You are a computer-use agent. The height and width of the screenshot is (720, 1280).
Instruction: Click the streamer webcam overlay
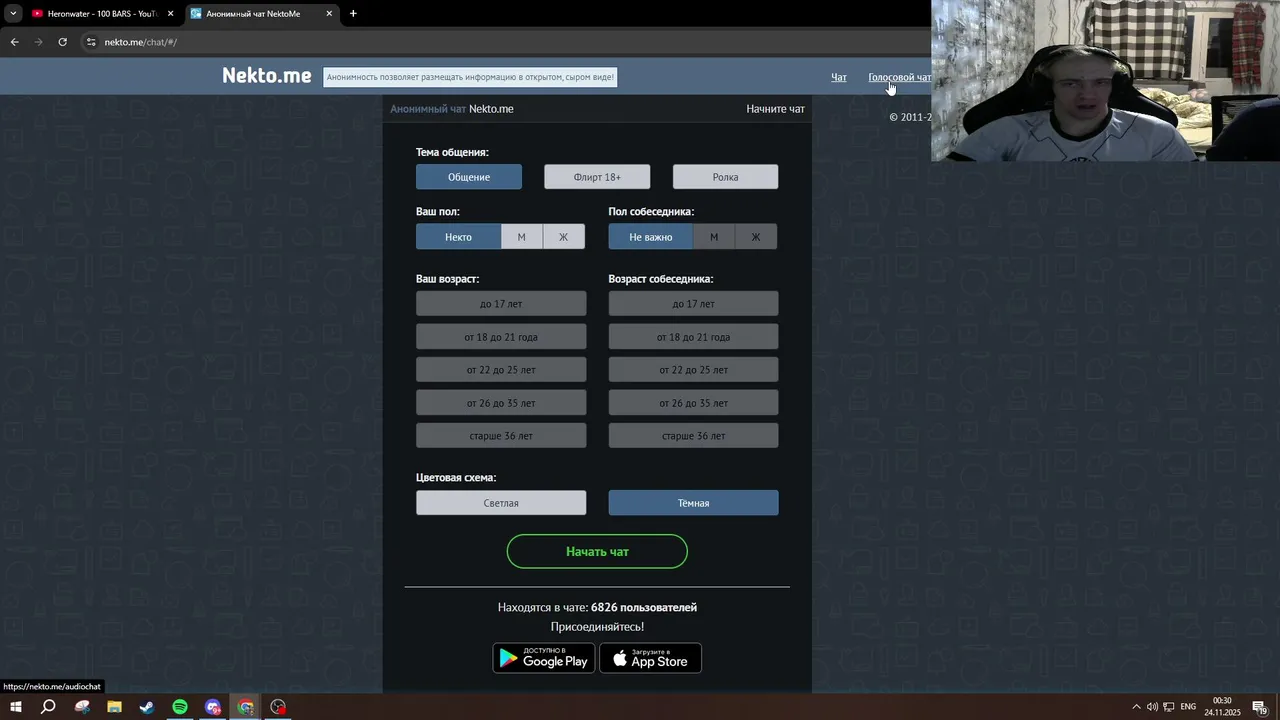[x=1105, y=80]
